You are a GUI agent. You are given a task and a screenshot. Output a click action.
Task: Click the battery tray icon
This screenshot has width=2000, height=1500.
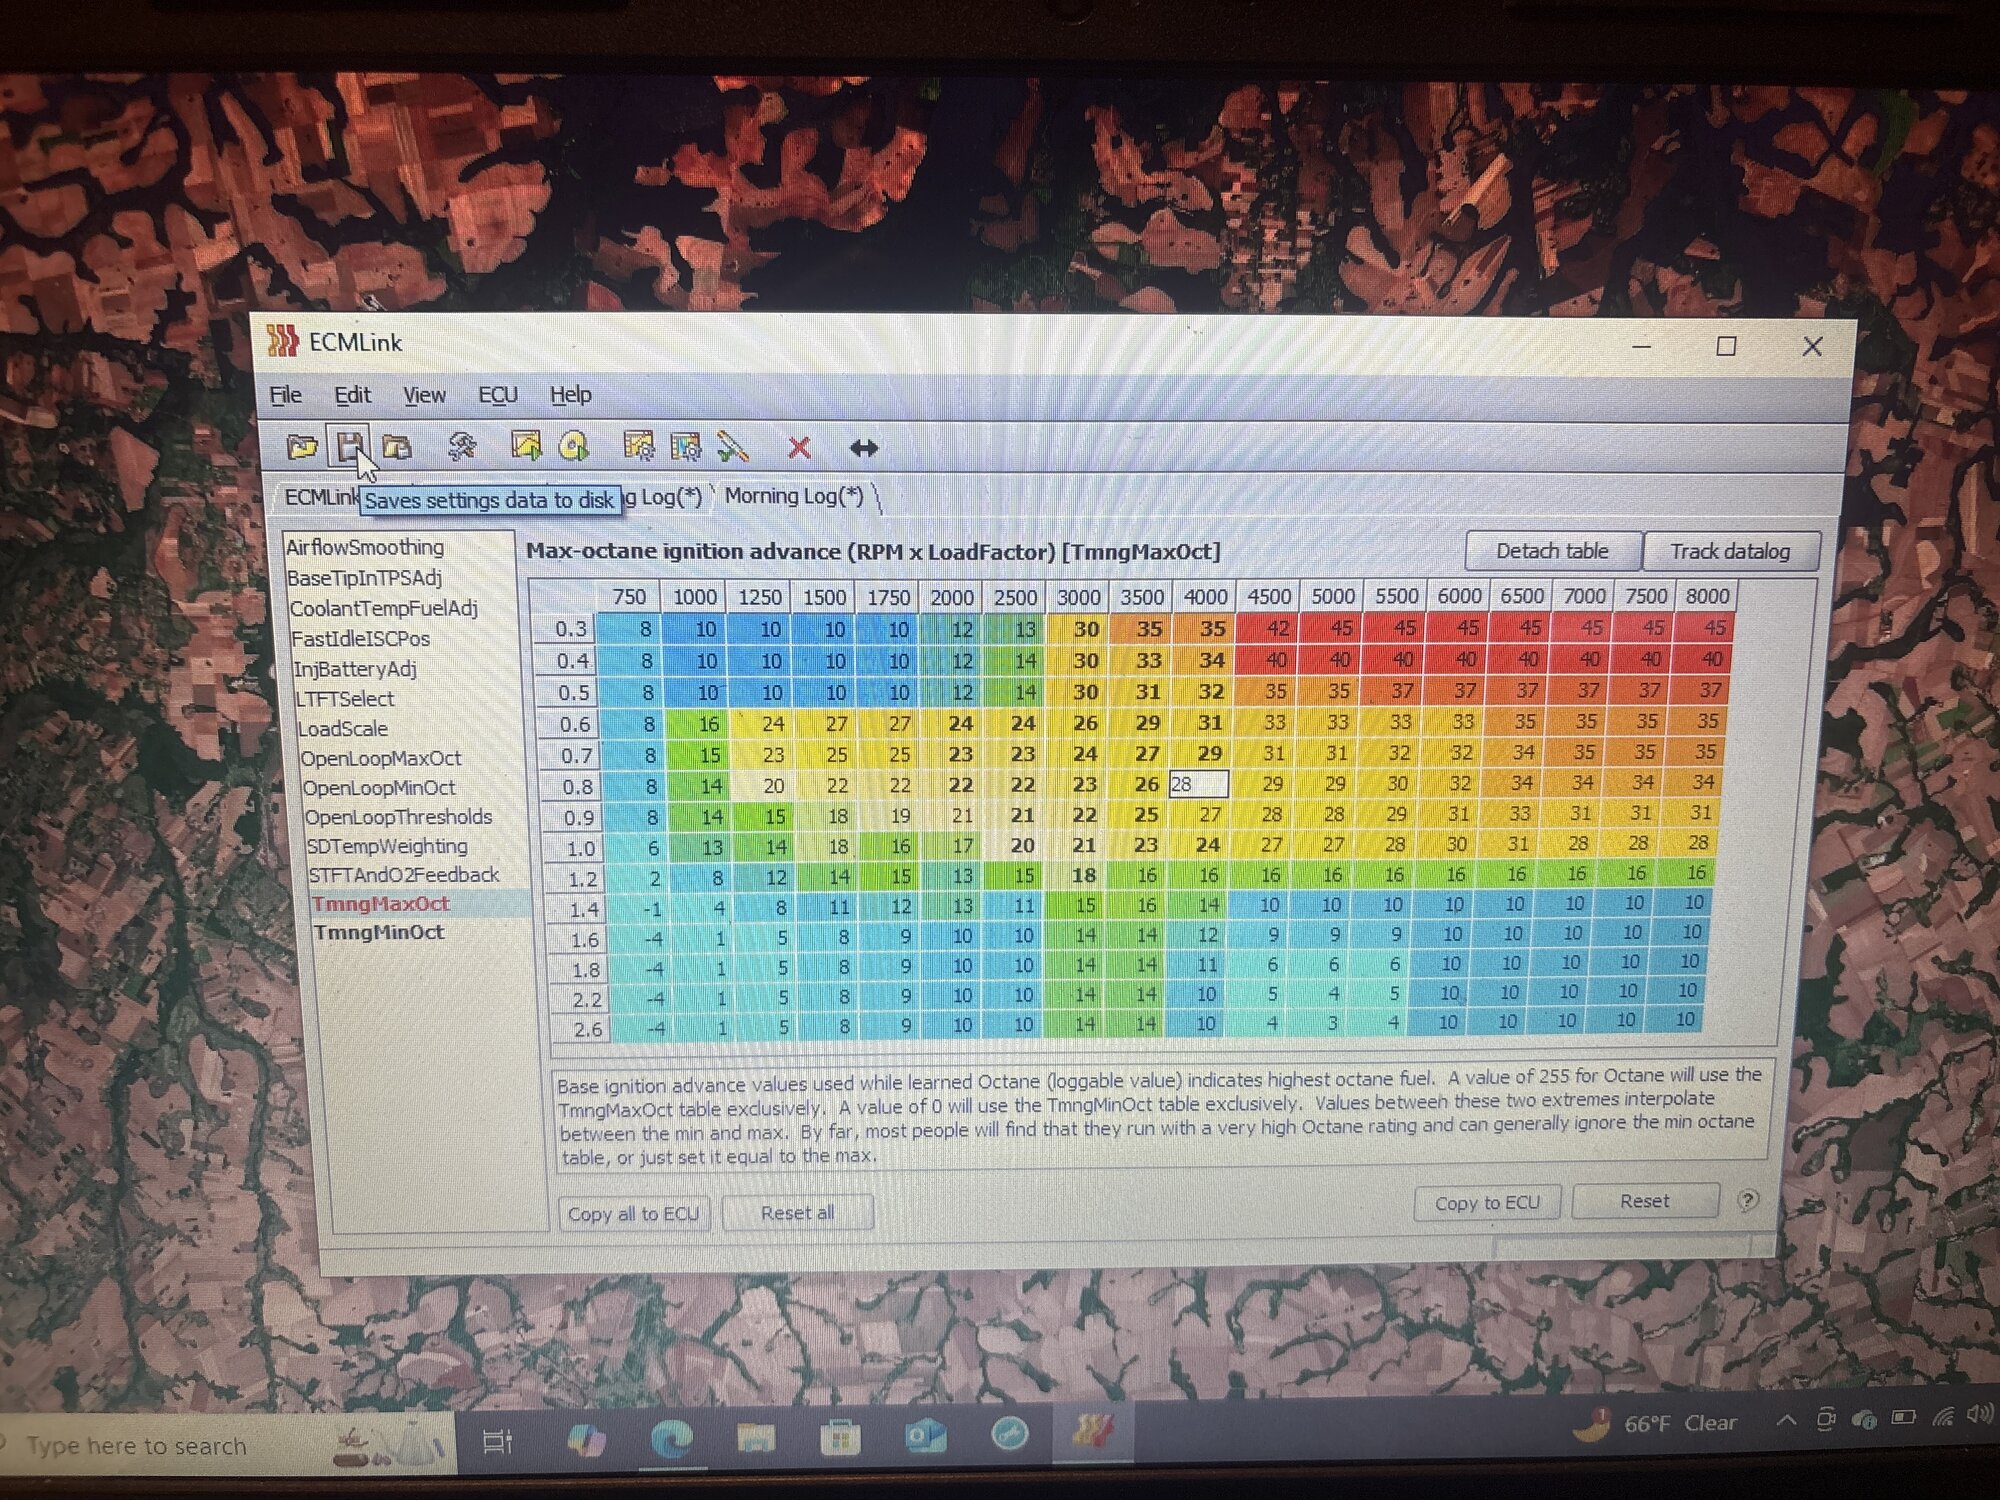(1904, 1417)
